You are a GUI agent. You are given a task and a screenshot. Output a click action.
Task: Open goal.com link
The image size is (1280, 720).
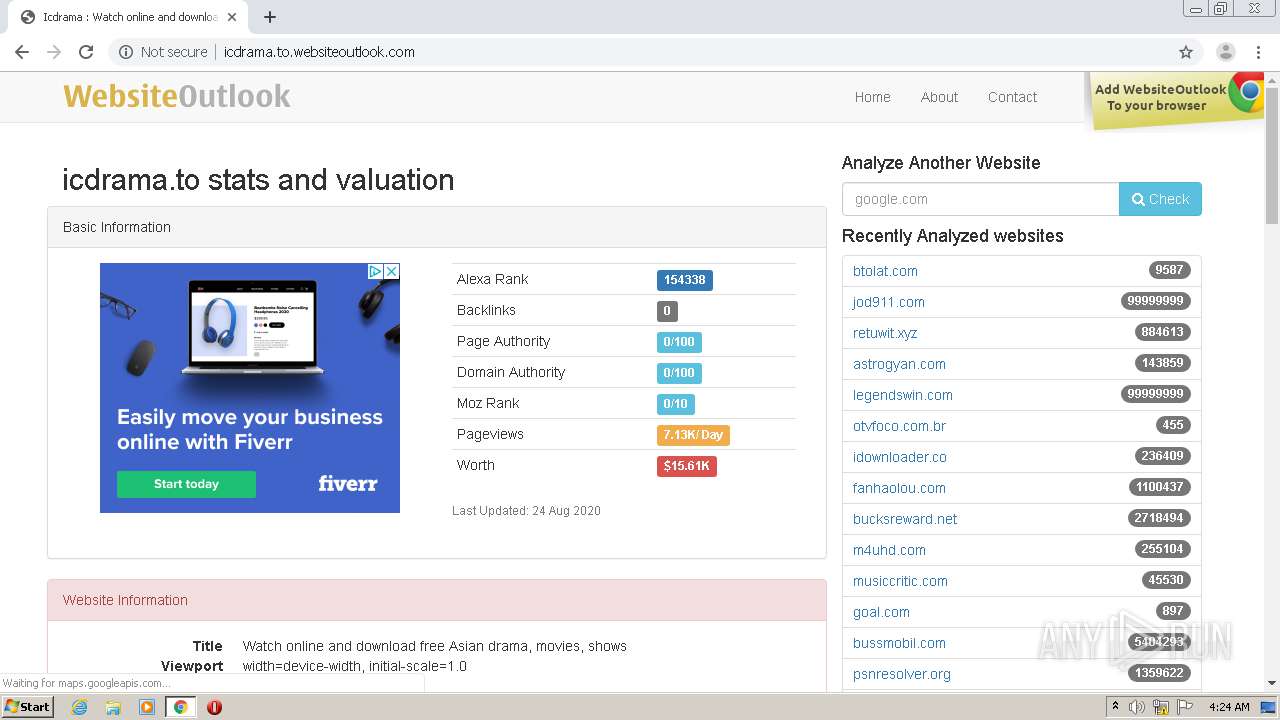881,612
